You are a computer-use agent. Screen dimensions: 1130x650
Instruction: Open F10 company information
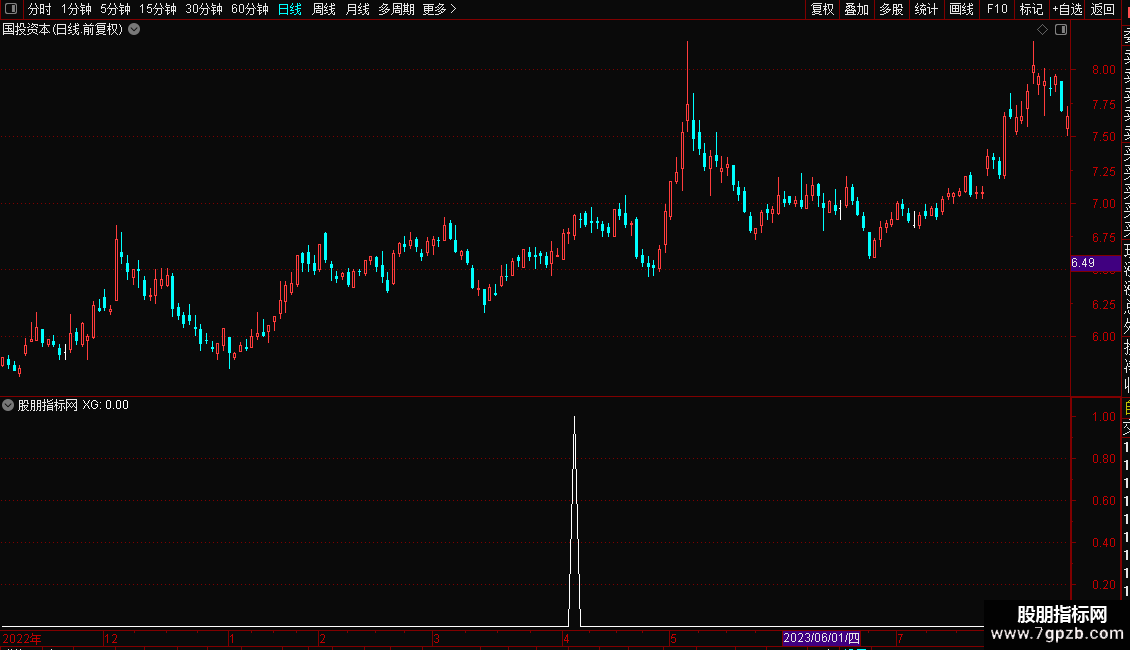click(997, 9)
